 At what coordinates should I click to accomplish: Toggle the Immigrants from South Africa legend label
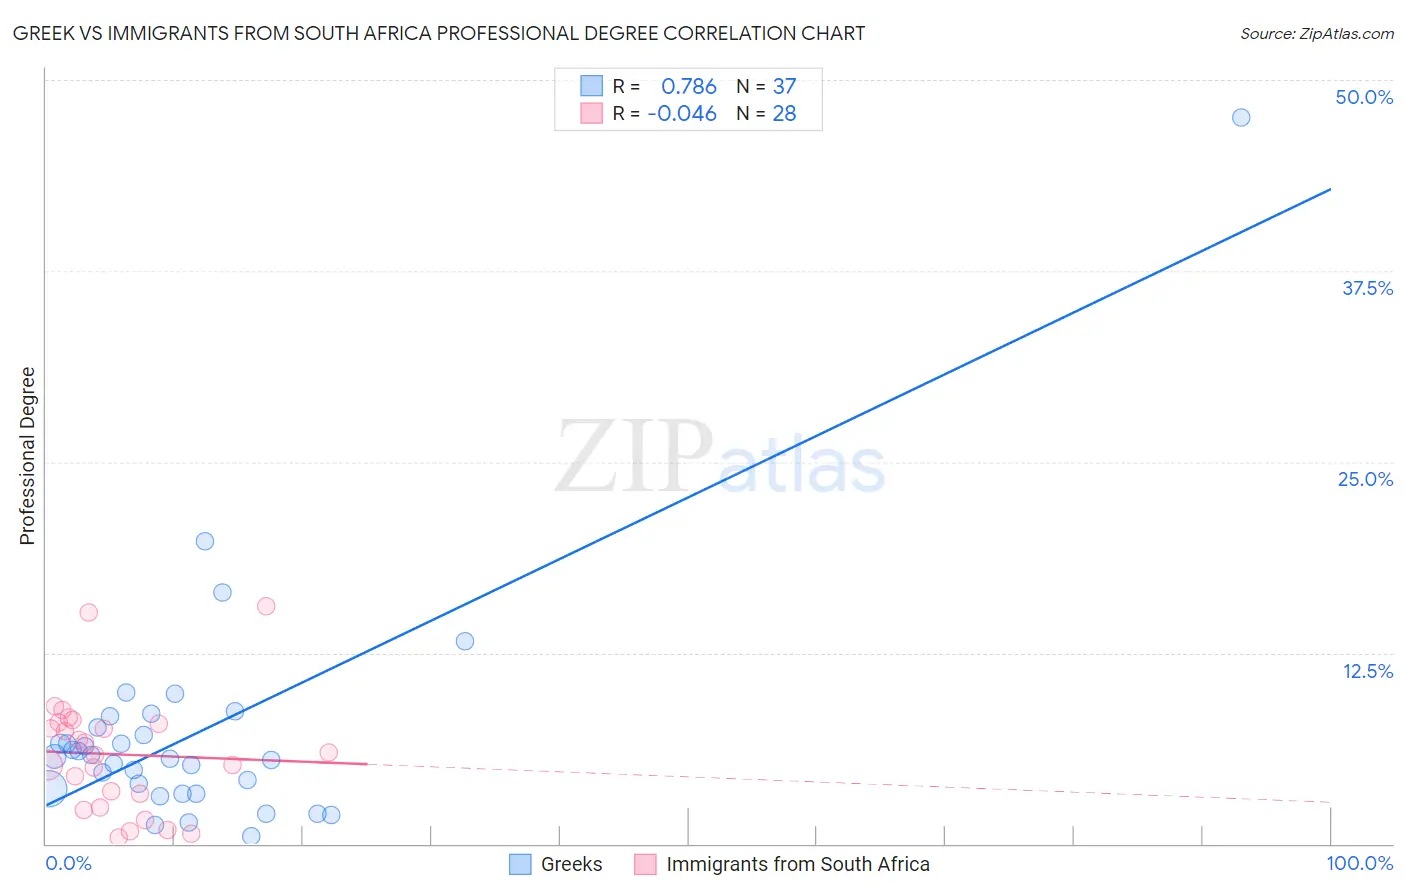pyautogui.click(x=797, y=864)
